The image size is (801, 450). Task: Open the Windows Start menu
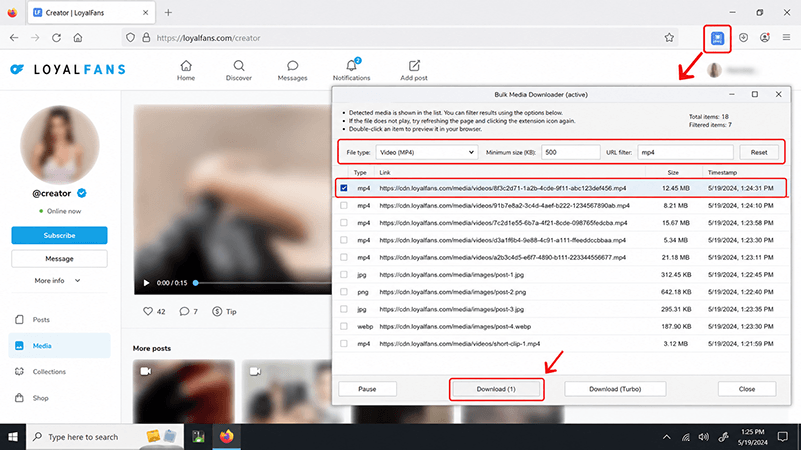click(x=13, y=437)
